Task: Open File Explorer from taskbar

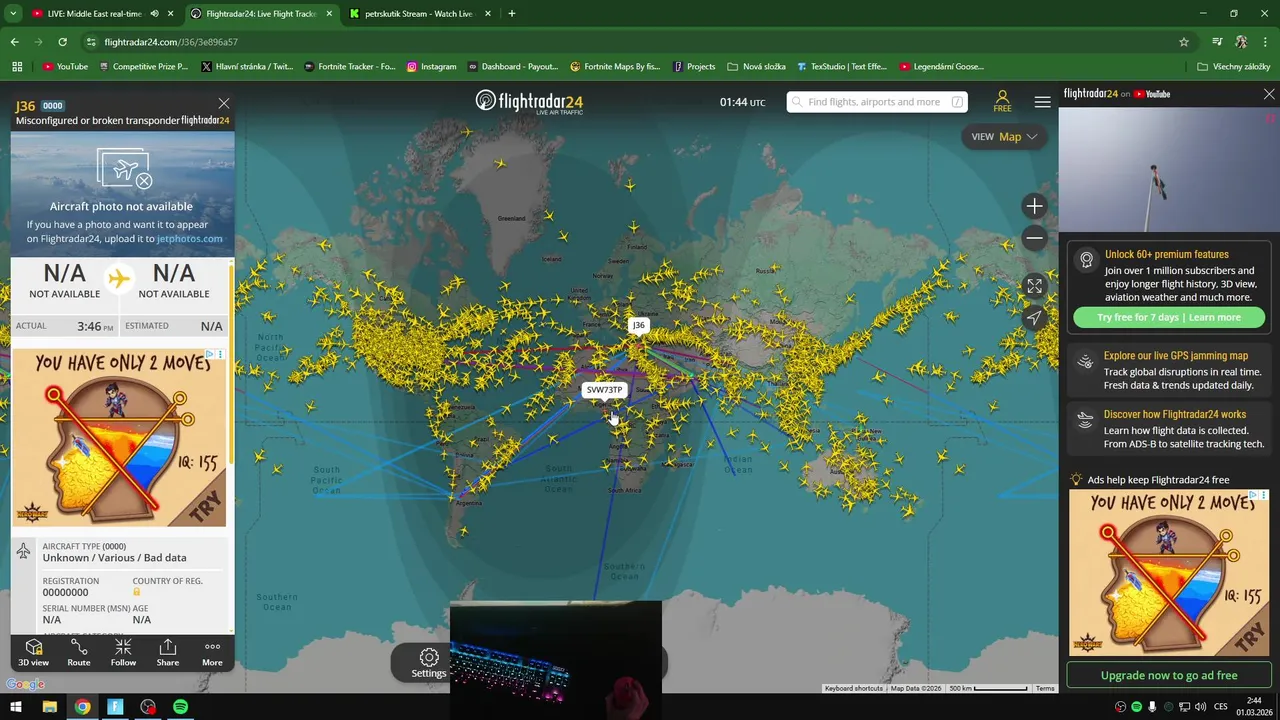Action: 49,707
